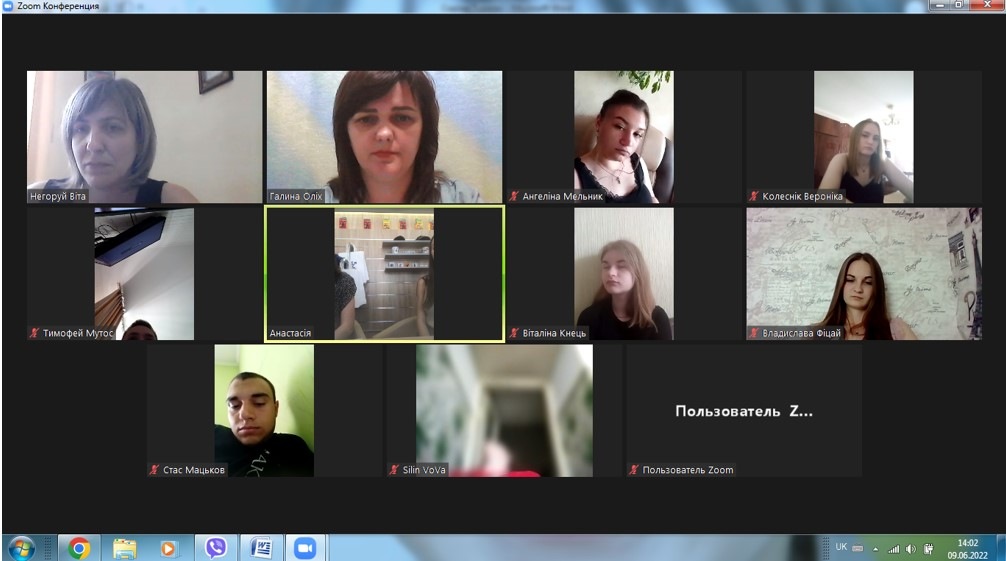
Task: Open Windows Start menu orb
Action: pyautogui.click(x=21, y=549)
